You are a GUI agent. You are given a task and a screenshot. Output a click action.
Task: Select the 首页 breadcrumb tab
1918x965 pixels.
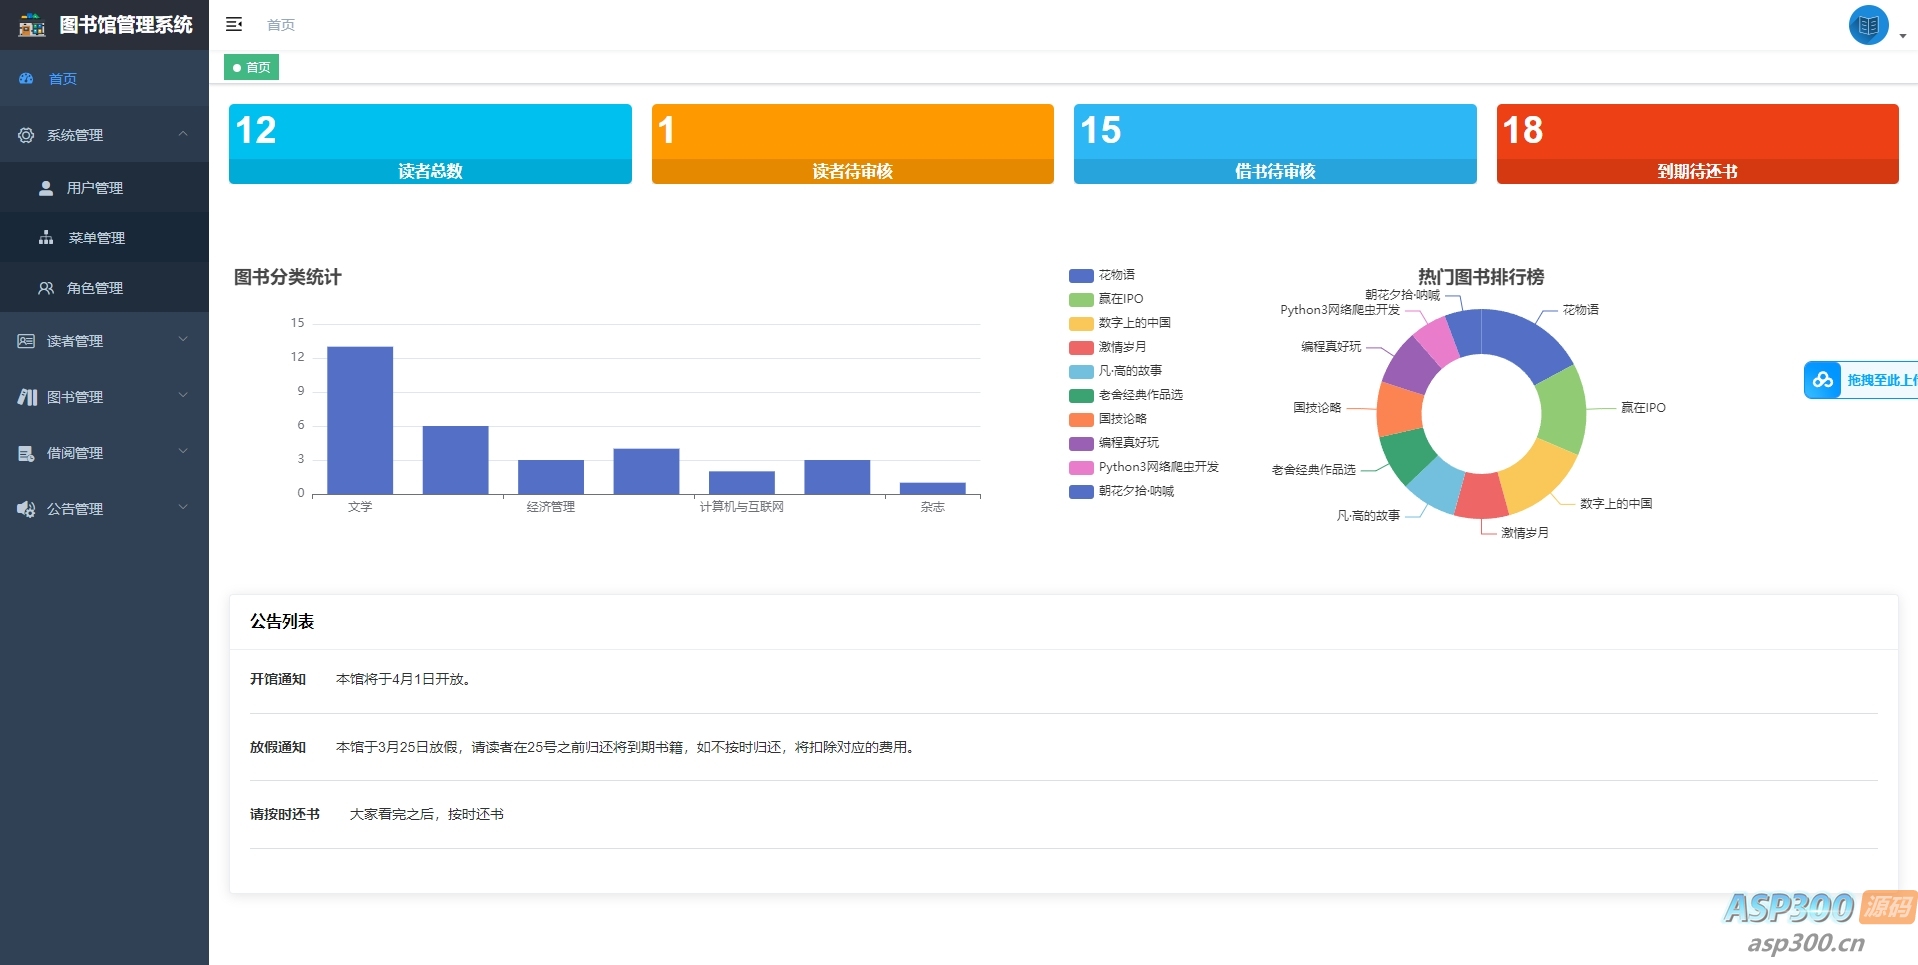251,67
